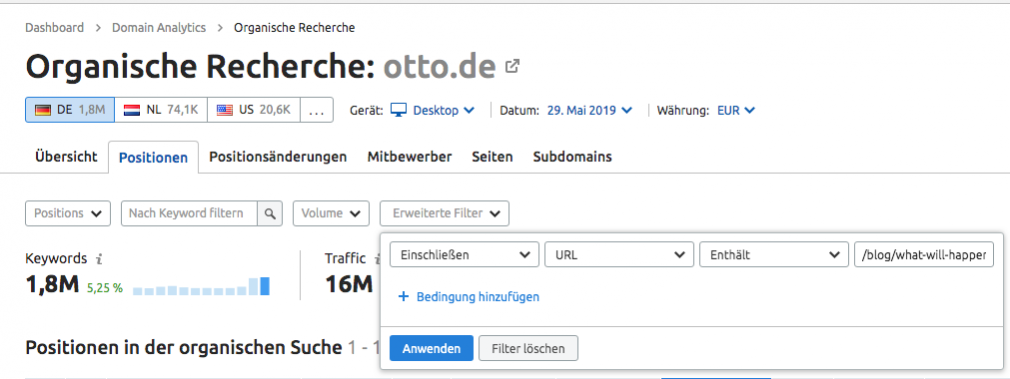Open the Subdomains tab
The width and height of the screenshot is (1010, 379).
pyautogui.click(x=572, y=157)
